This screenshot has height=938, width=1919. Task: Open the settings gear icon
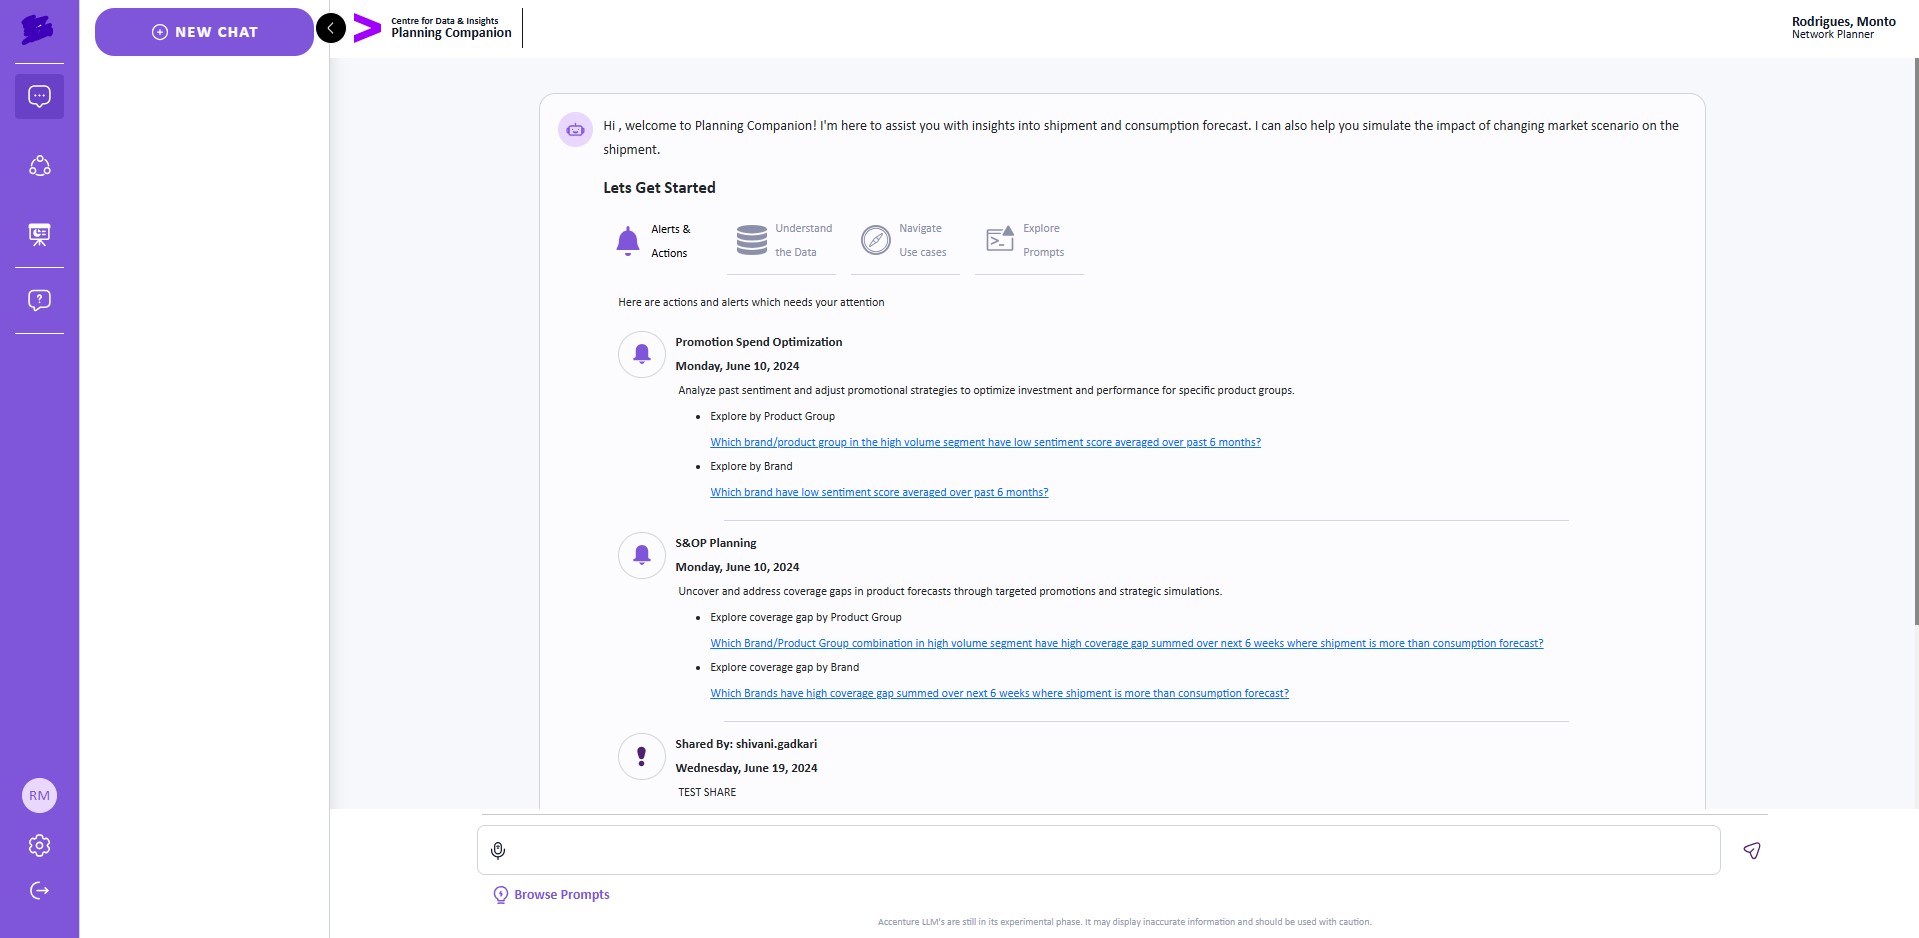pyautogui.click(x=39, y=846)
